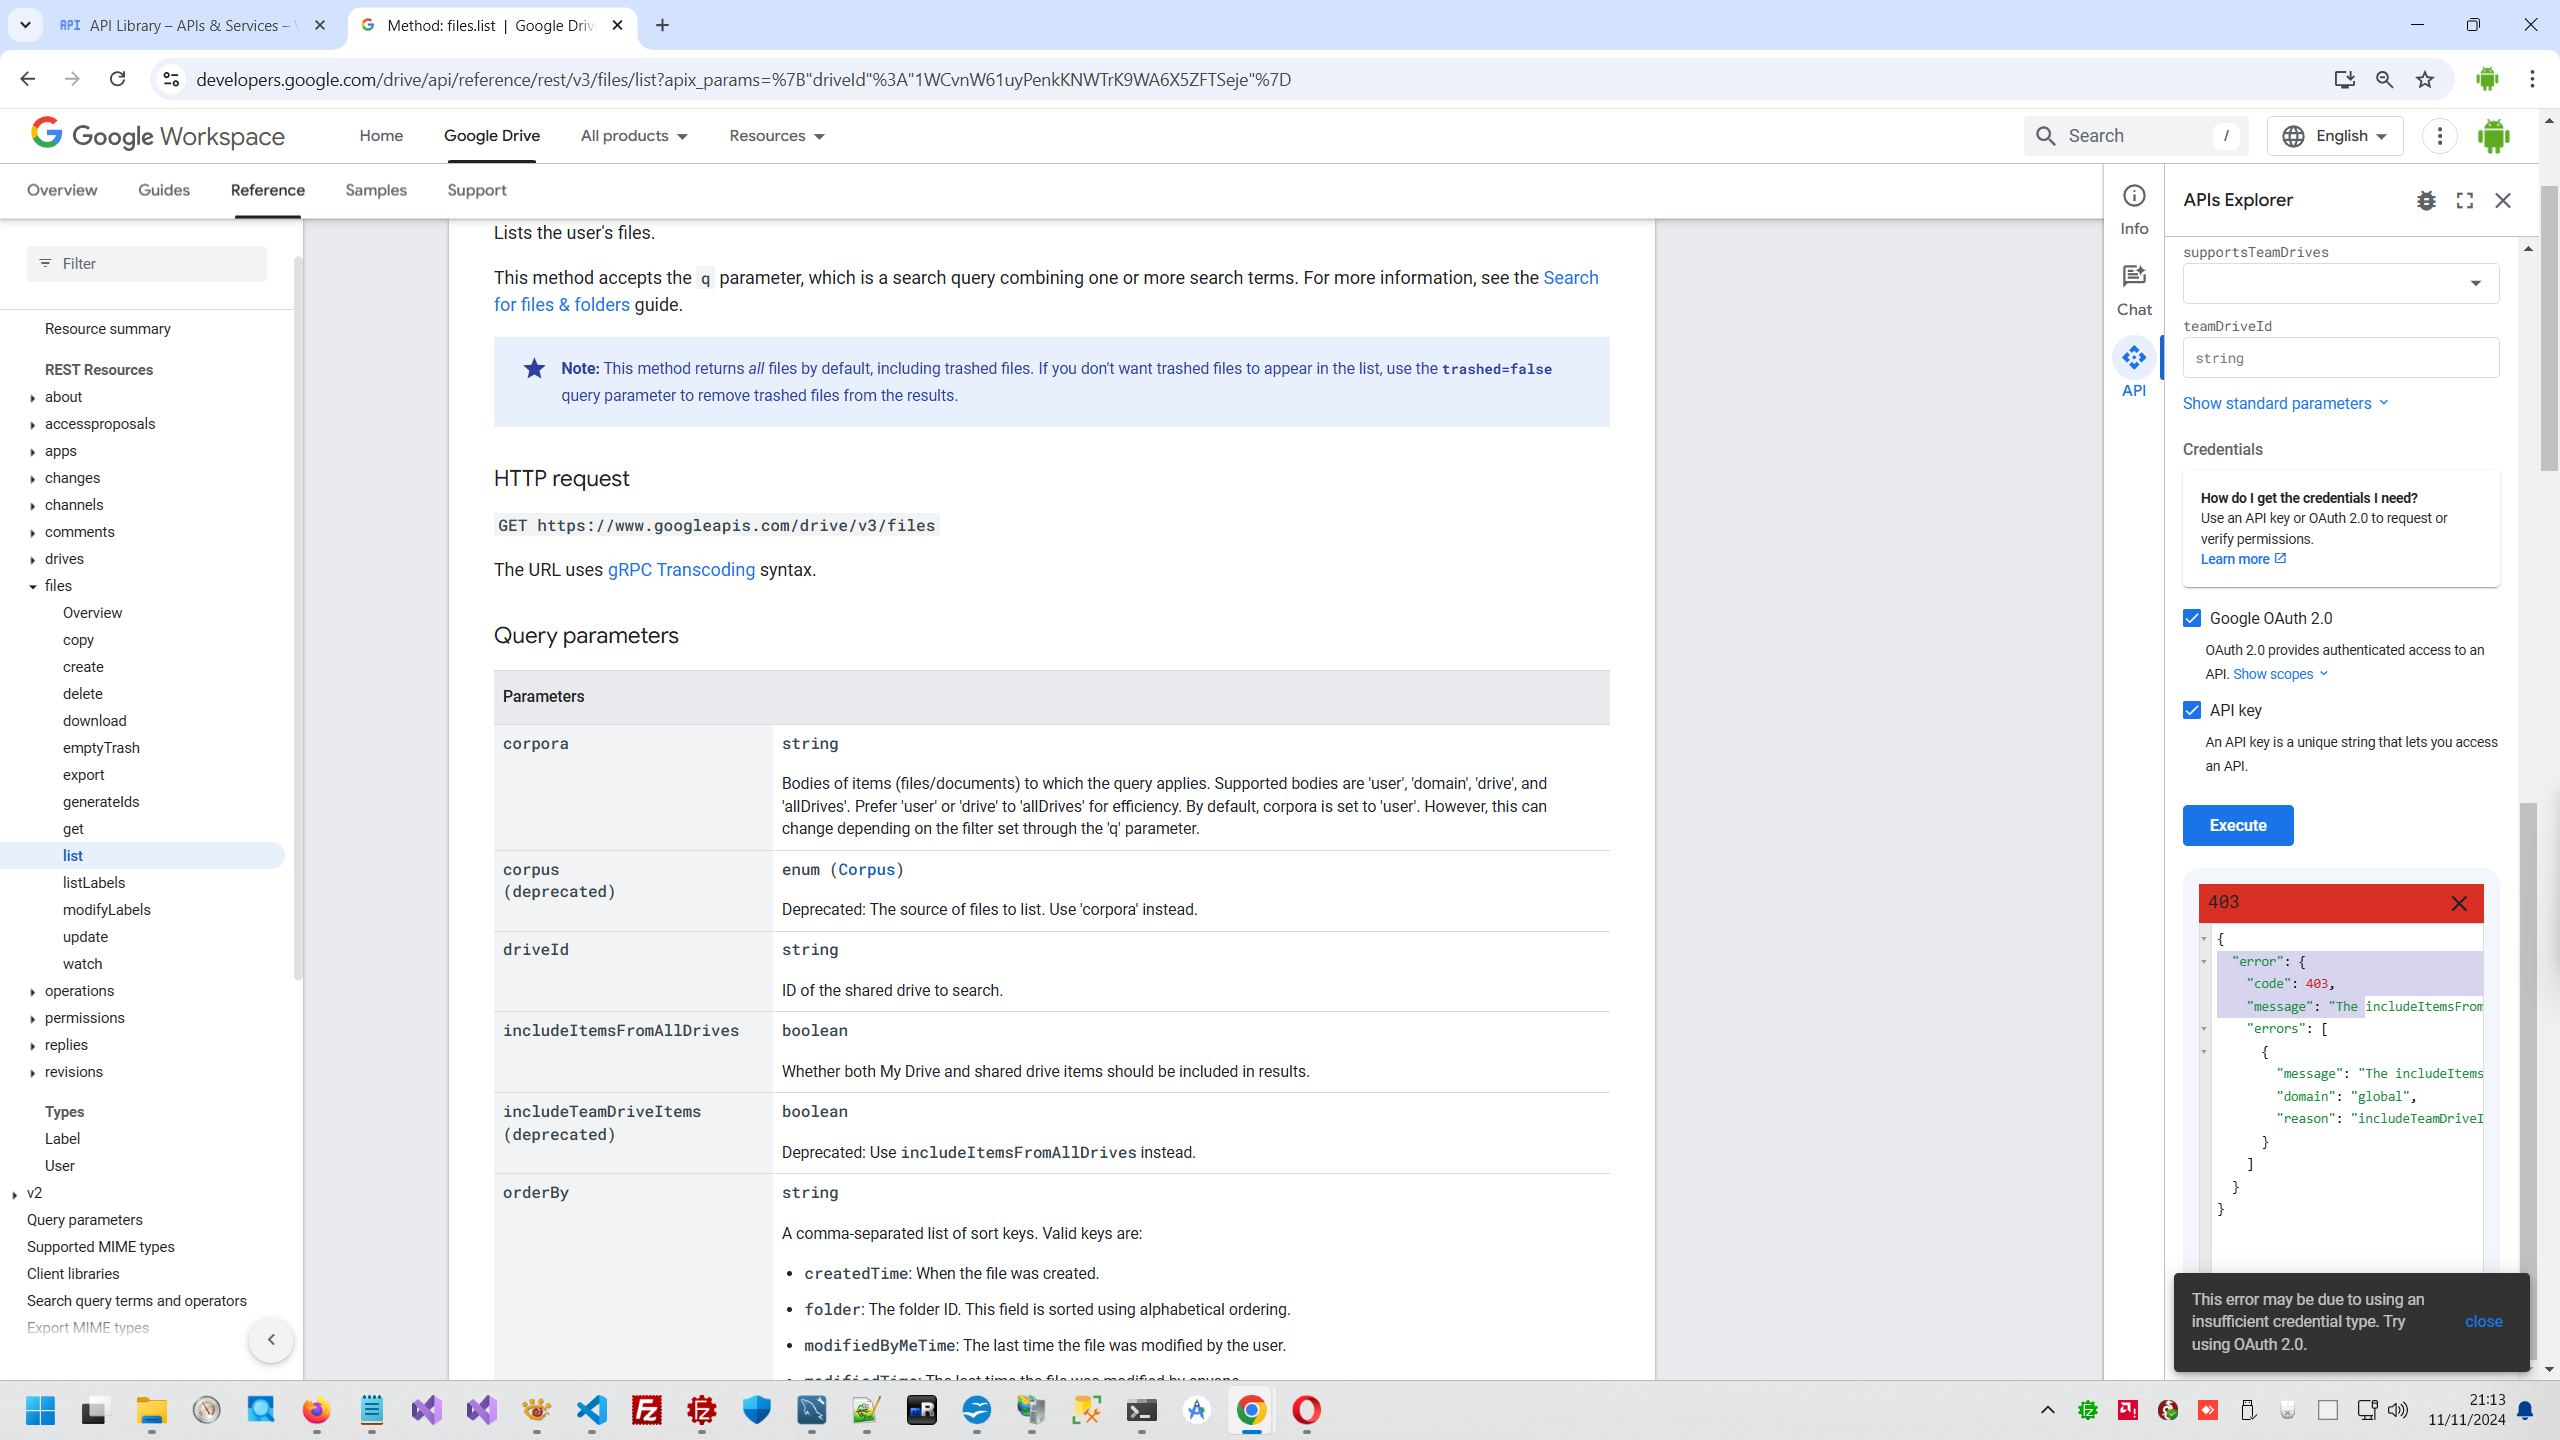Open the site's three-dot more options menu

[2440, 136]
